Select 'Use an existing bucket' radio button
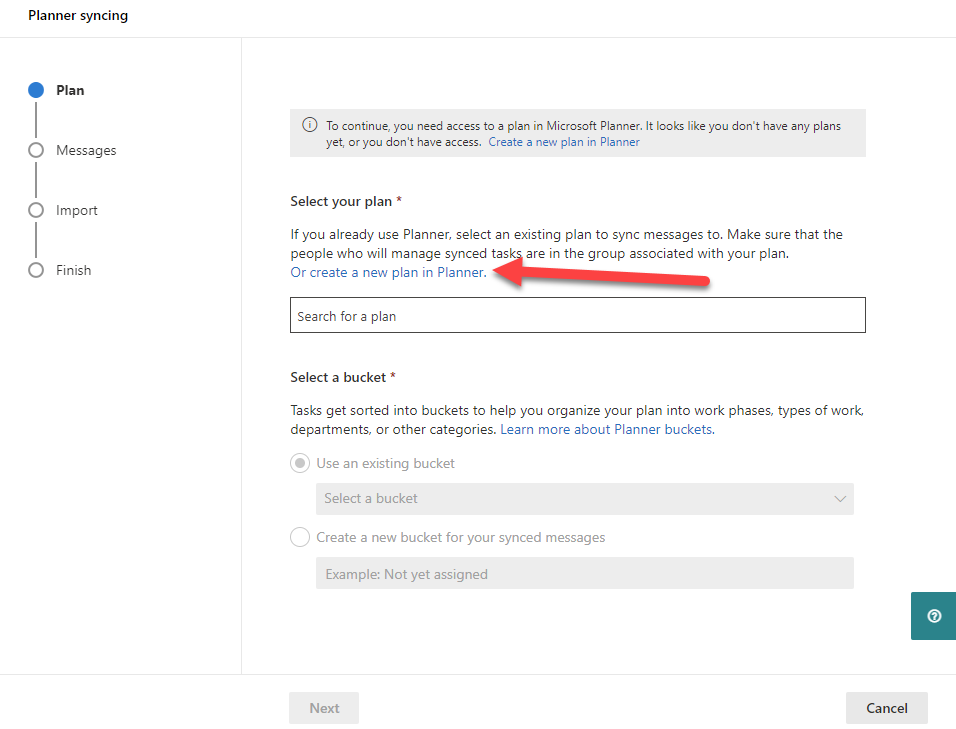Image resolution: width=956 pixels, height=729 pixels. tap(300, 464)
